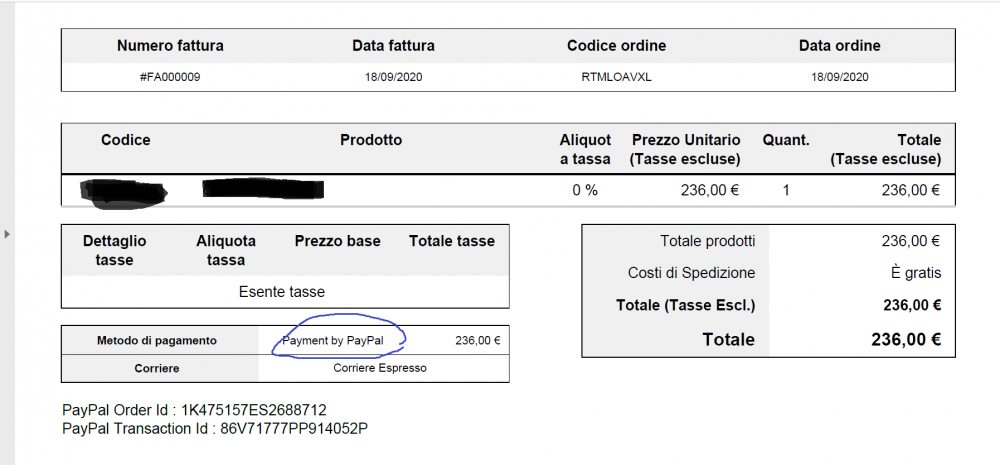Select the PayPal Transaction Id line
1000x465 pixels.
tap(215, 429)
